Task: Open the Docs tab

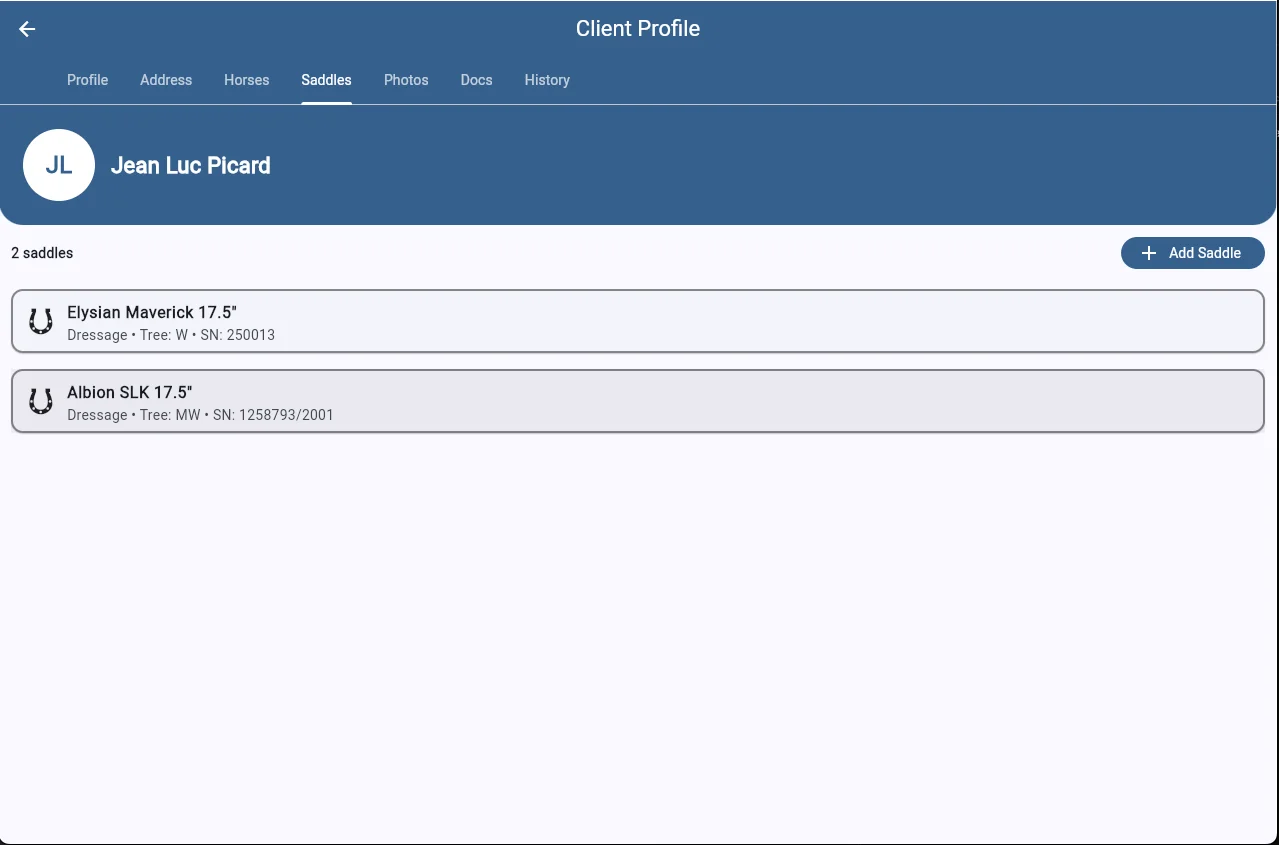Action: tap(476, 80)
